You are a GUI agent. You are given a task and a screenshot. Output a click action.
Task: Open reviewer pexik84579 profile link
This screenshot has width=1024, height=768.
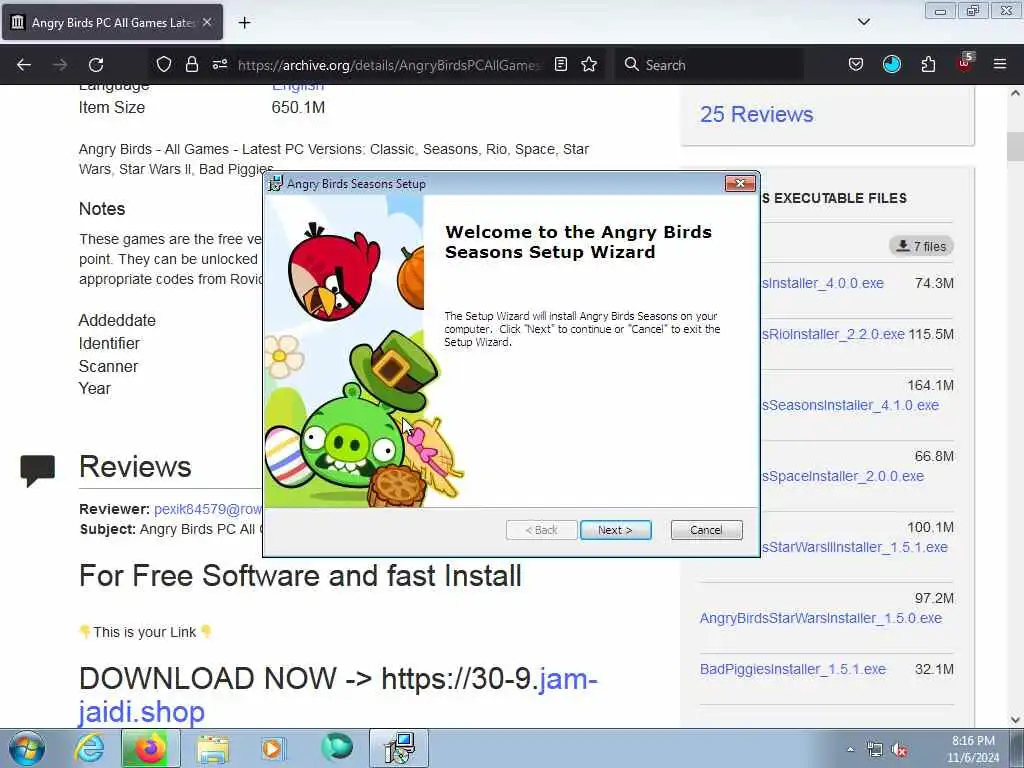coord(208,509)
